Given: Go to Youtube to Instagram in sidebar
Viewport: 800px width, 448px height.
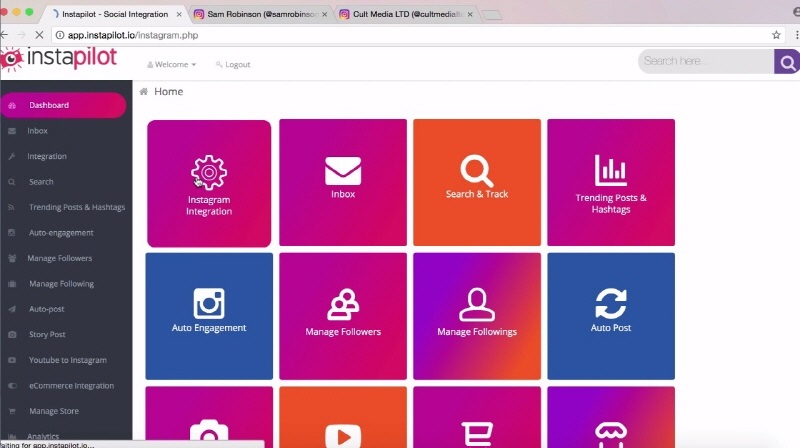Looking at the screenshot, I should coord(67,360).
